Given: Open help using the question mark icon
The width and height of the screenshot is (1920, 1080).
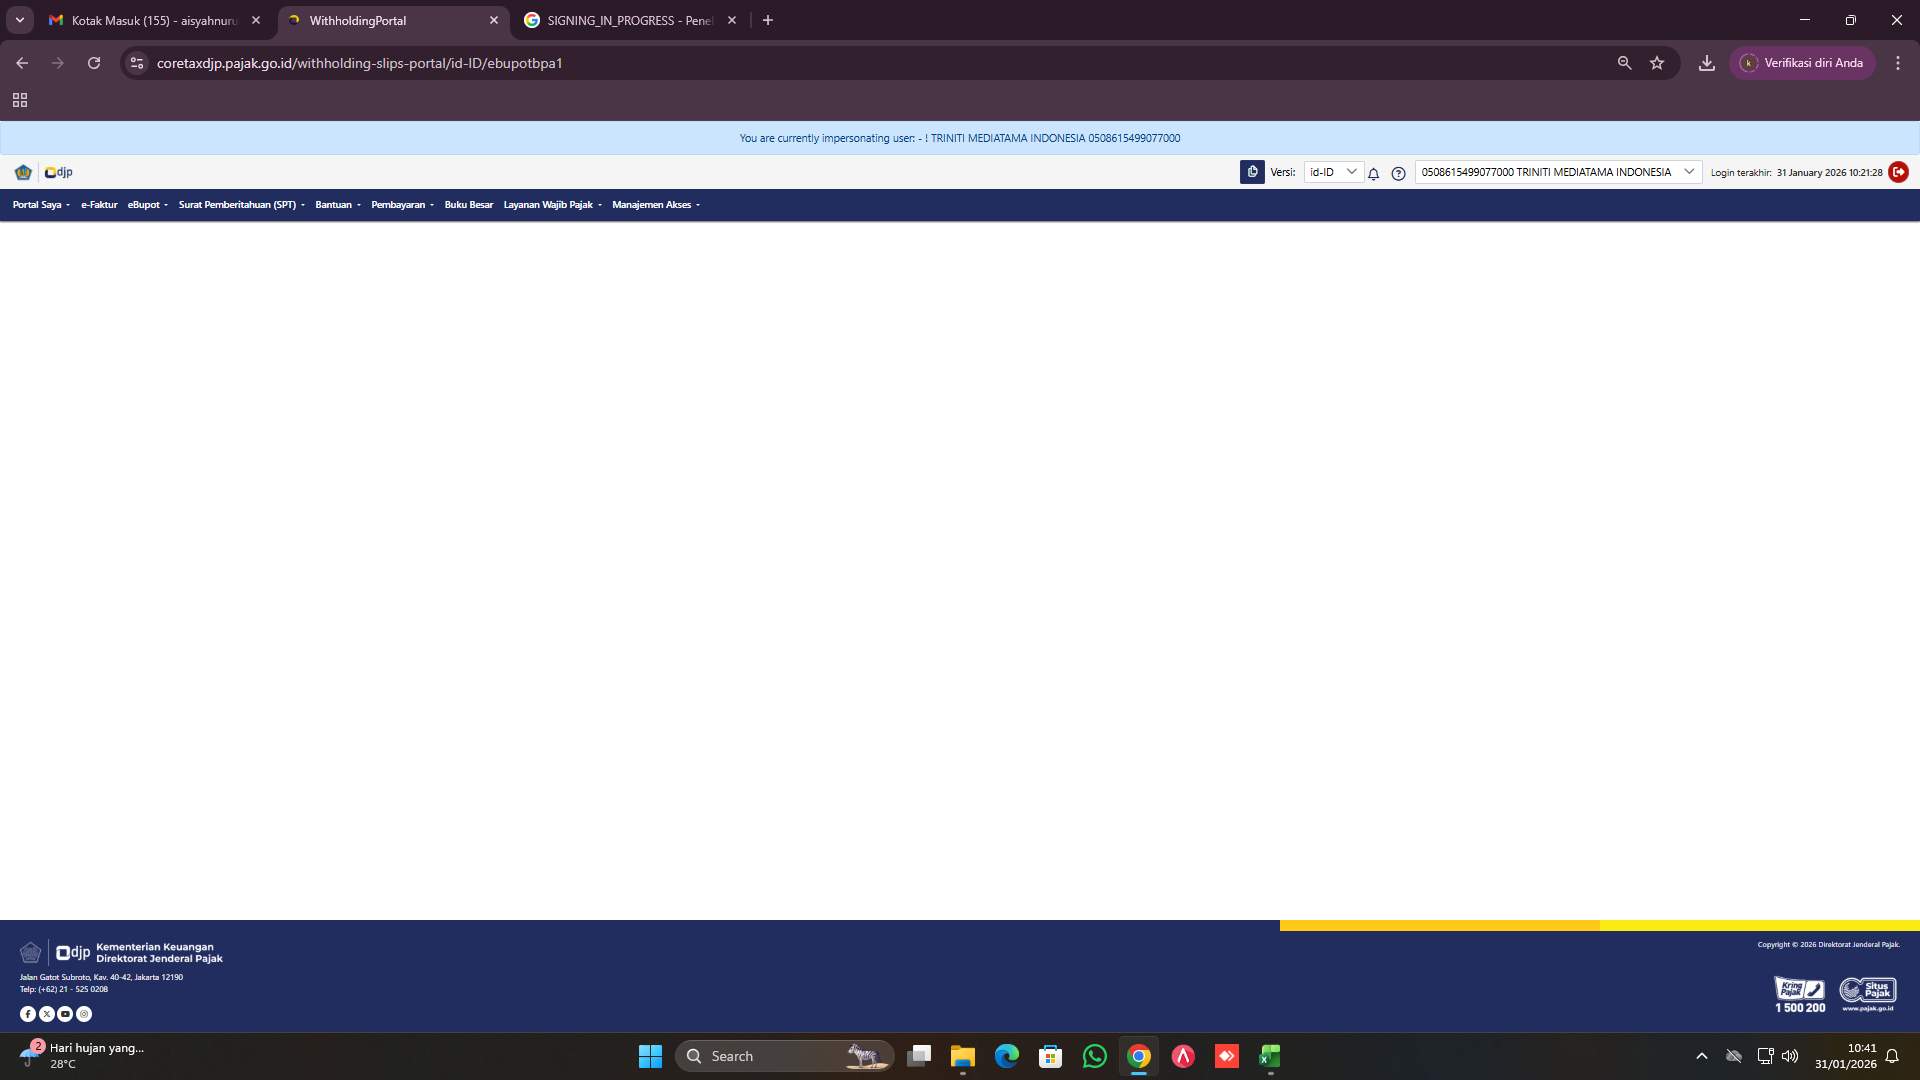Looking at the screenshot, I should [1397, 173].
